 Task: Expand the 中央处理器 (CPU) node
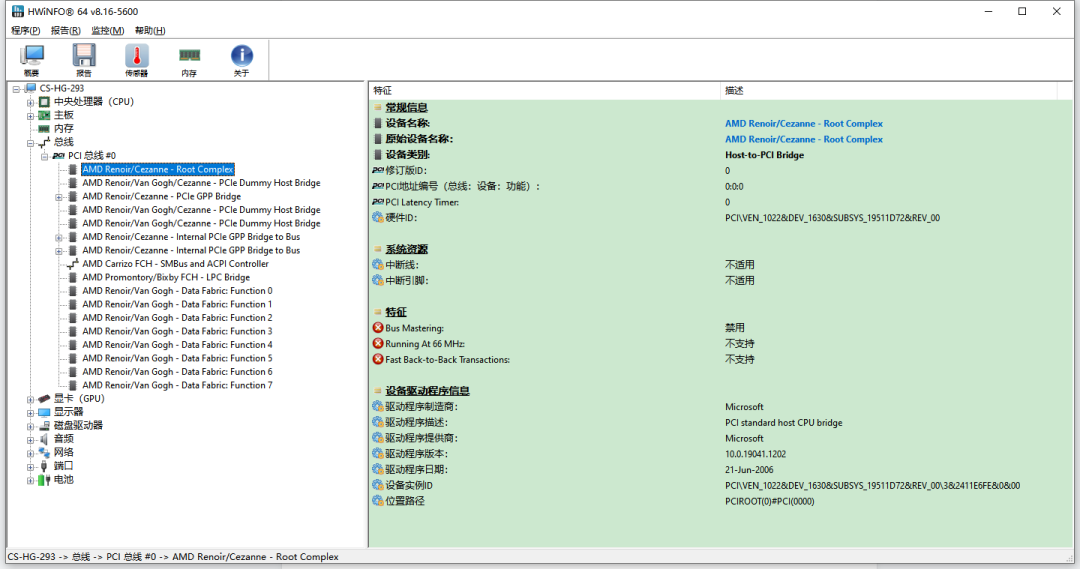click(x=30, y=102)
